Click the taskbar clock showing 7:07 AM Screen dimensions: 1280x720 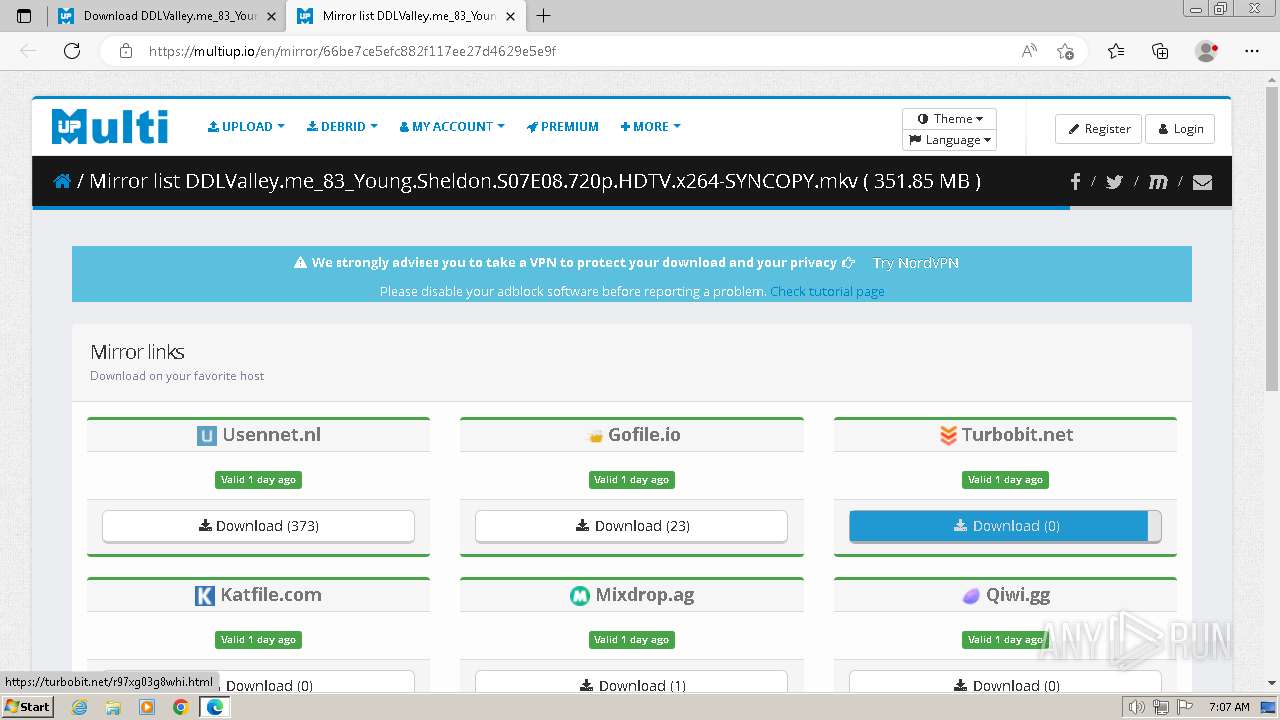click(1228, 707)
